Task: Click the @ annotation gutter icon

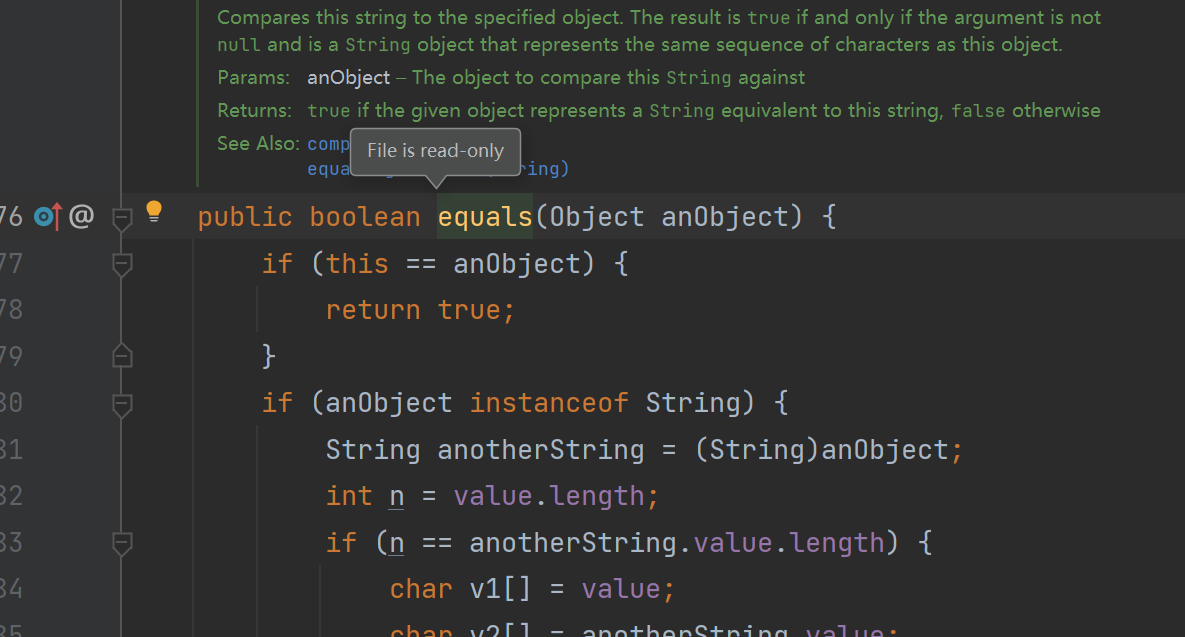Action: [x=81, y=216]
